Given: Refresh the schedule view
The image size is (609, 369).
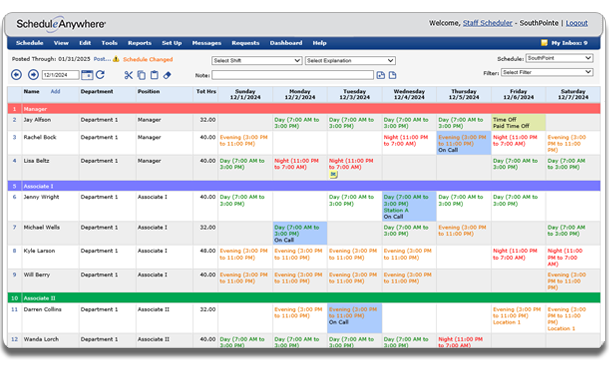Looking at the screenshot, I should point(100,75).
